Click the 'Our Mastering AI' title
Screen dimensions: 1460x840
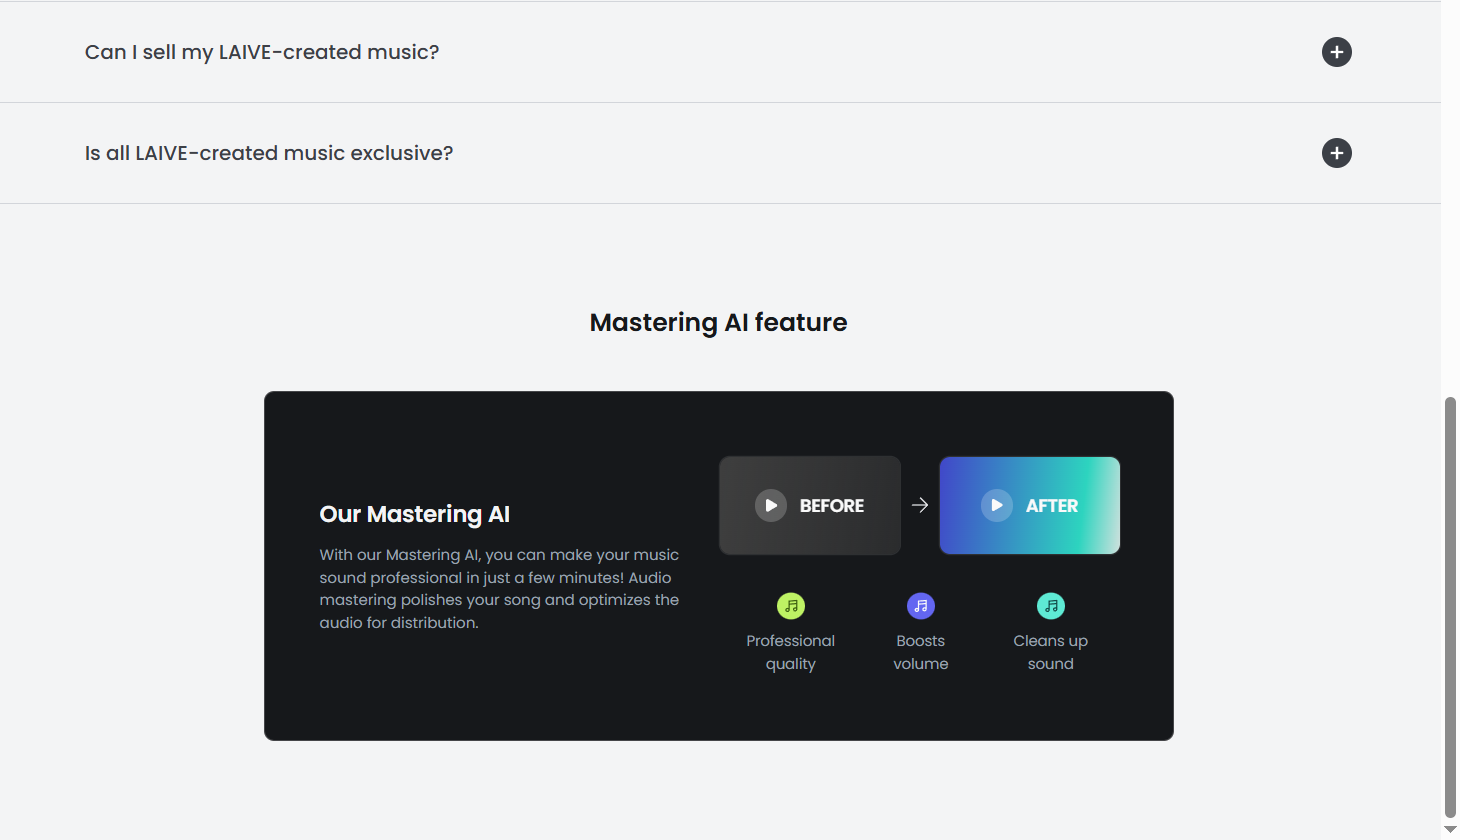pyautogui.click(x=414, y=514)
